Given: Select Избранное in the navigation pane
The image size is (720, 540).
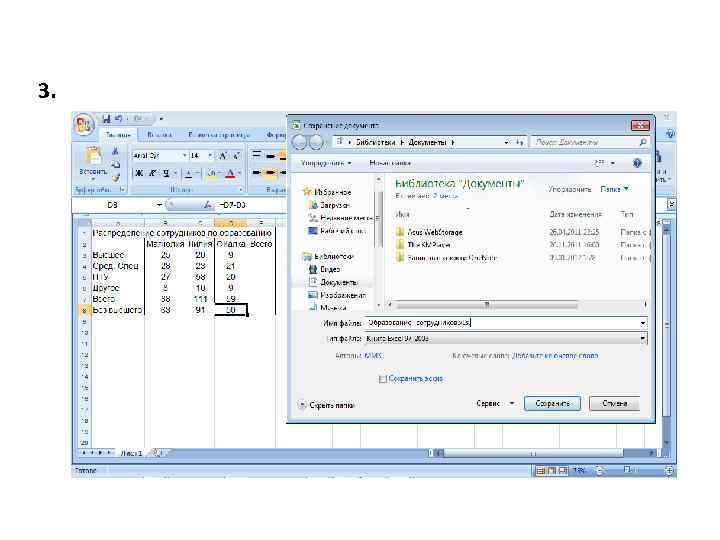Looking at the screenshot, I should (x=332, y=192).
